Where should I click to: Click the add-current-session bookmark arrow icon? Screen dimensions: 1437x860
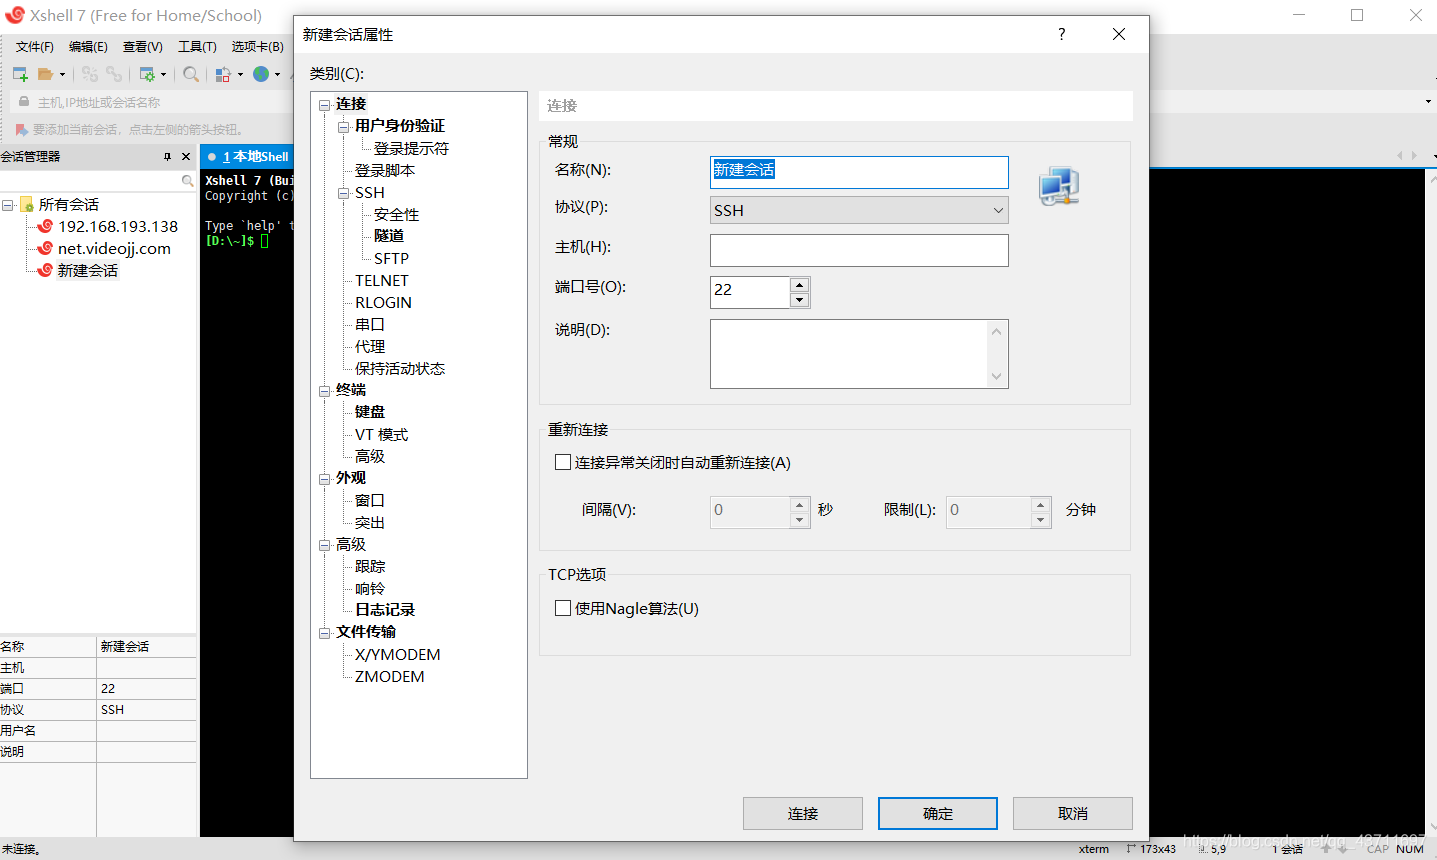click(x=21, y=129)
